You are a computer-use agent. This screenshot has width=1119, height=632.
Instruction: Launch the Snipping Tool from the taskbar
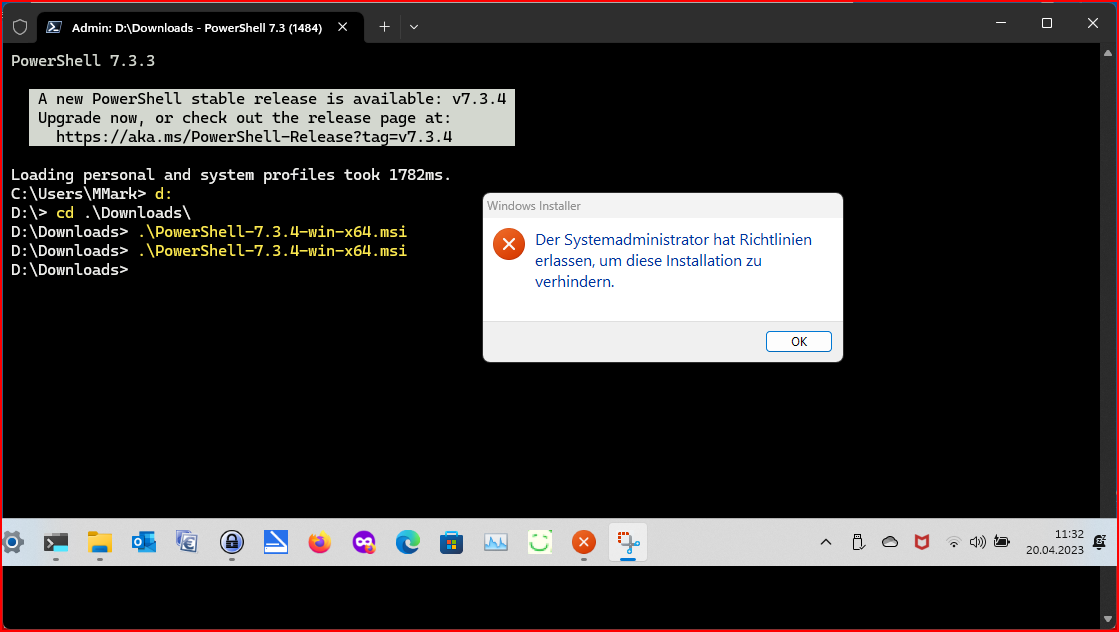[628, 542]
